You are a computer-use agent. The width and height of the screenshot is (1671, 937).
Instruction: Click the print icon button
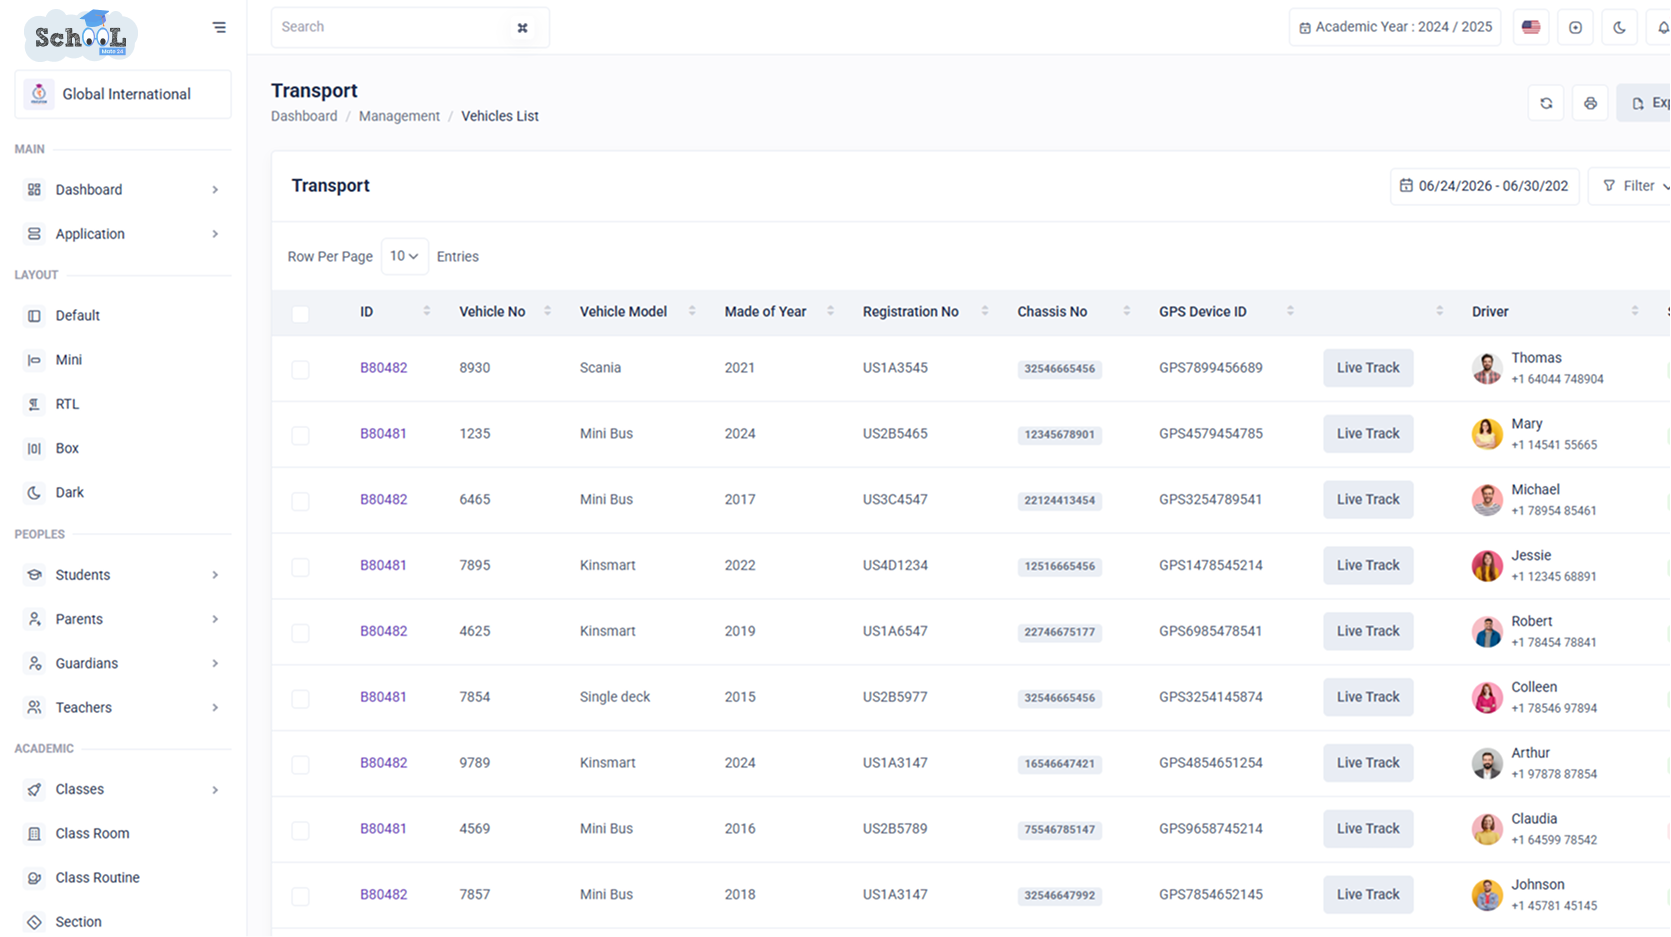tap(1590, 103)
